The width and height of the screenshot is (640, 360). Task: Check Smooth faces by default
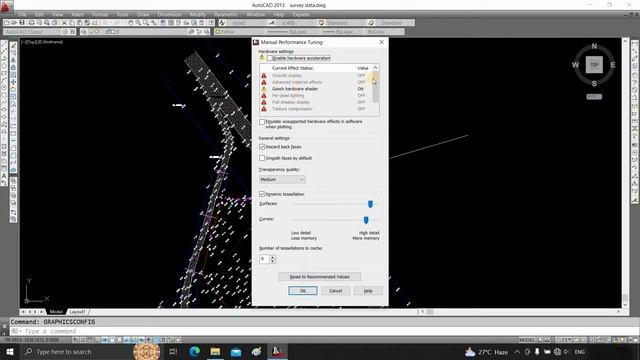262,158
